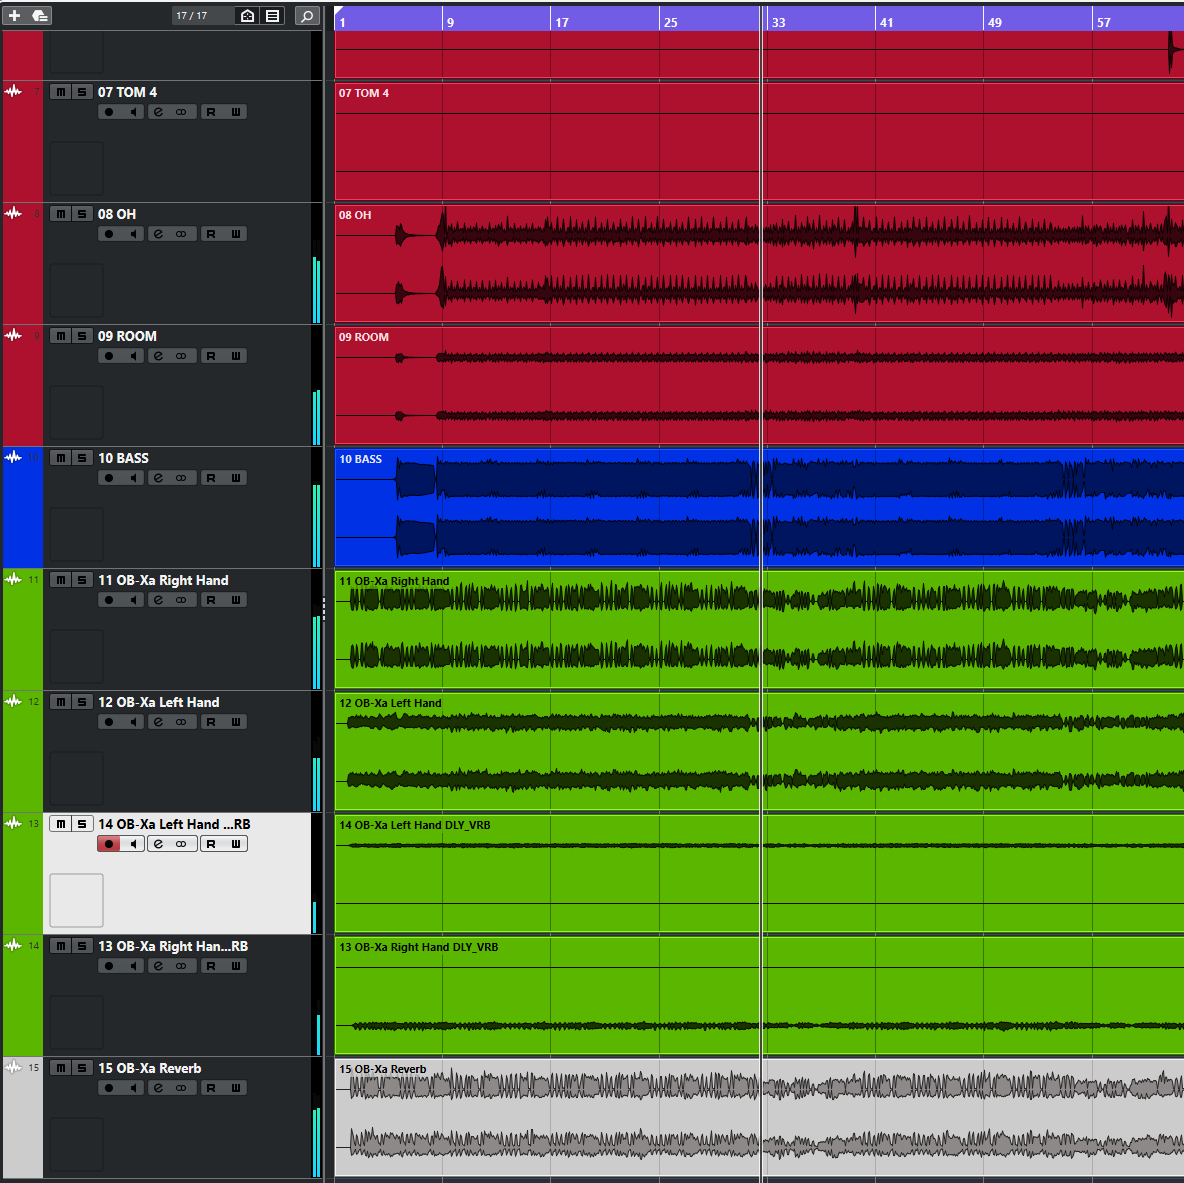1184x1183 pixels.
Task: Select the 13 OB-Xa Right Han...RB track name
Action: pyautogui.click(x=173, y=947)
